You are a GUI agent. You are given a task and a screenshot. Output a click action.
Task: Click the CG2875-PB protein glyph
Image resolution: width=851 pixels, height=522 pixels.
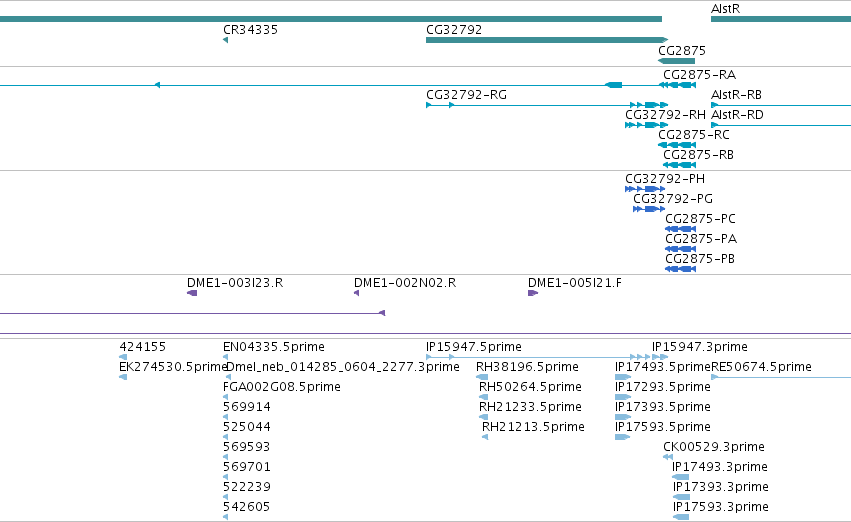681,269
